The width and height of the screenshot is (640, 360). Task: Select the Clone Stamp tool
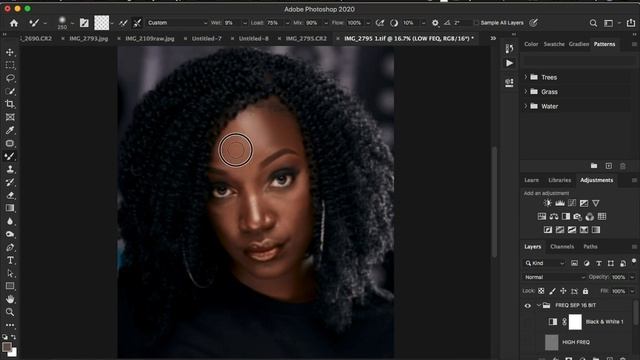point(10,169)
